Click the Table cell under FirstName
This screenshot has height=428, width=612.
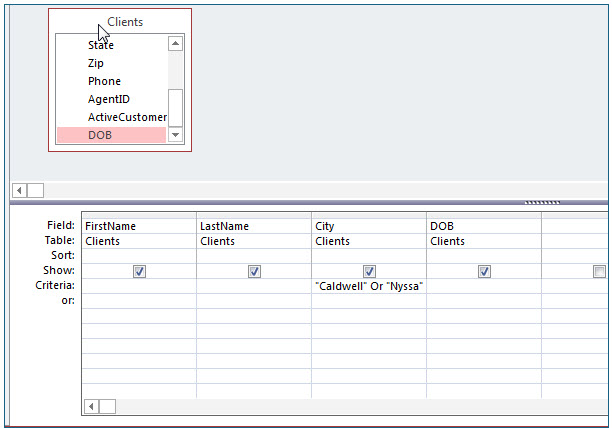(x=139, y=241)
